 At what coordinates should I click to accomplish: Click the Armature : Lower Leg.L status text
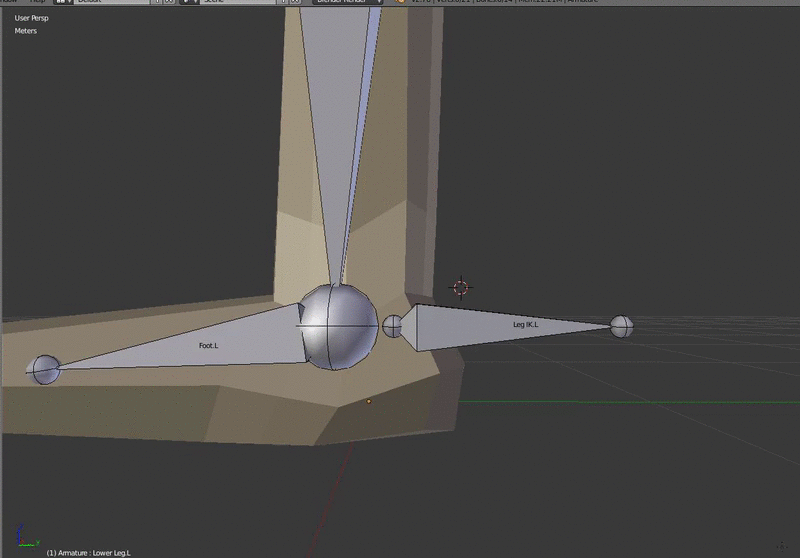(x=89, y=553)
